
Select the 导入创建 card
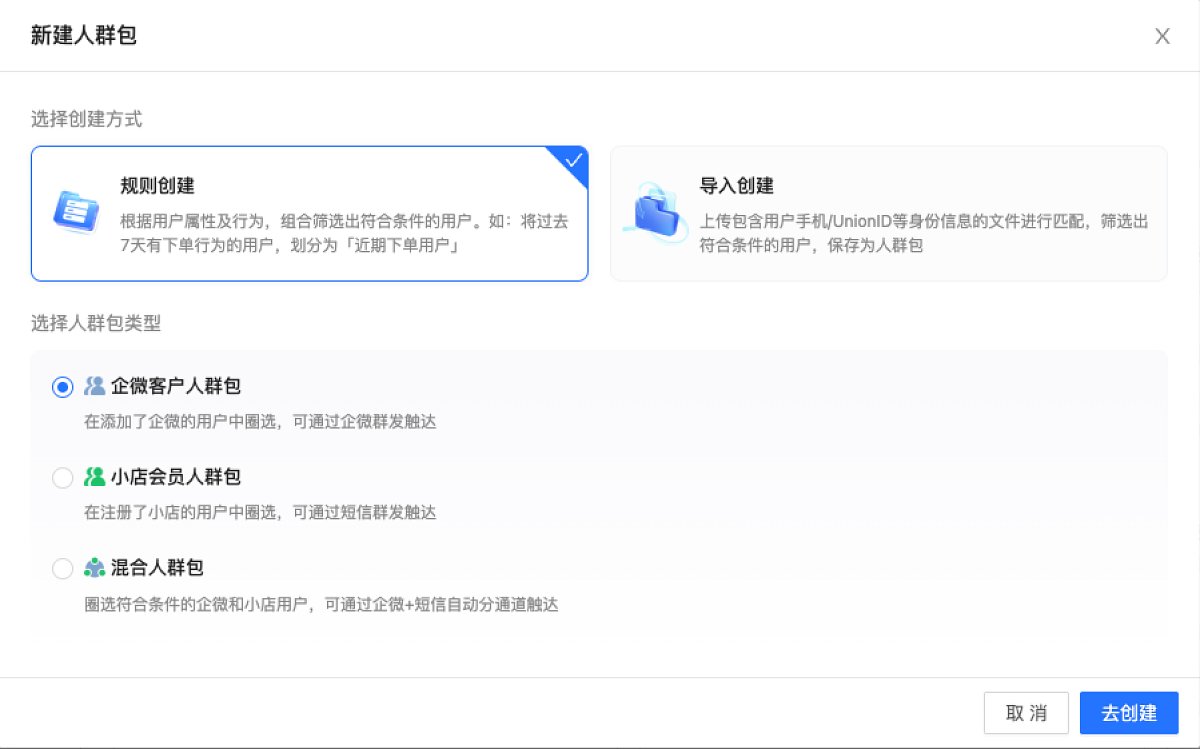click(889, 214)
